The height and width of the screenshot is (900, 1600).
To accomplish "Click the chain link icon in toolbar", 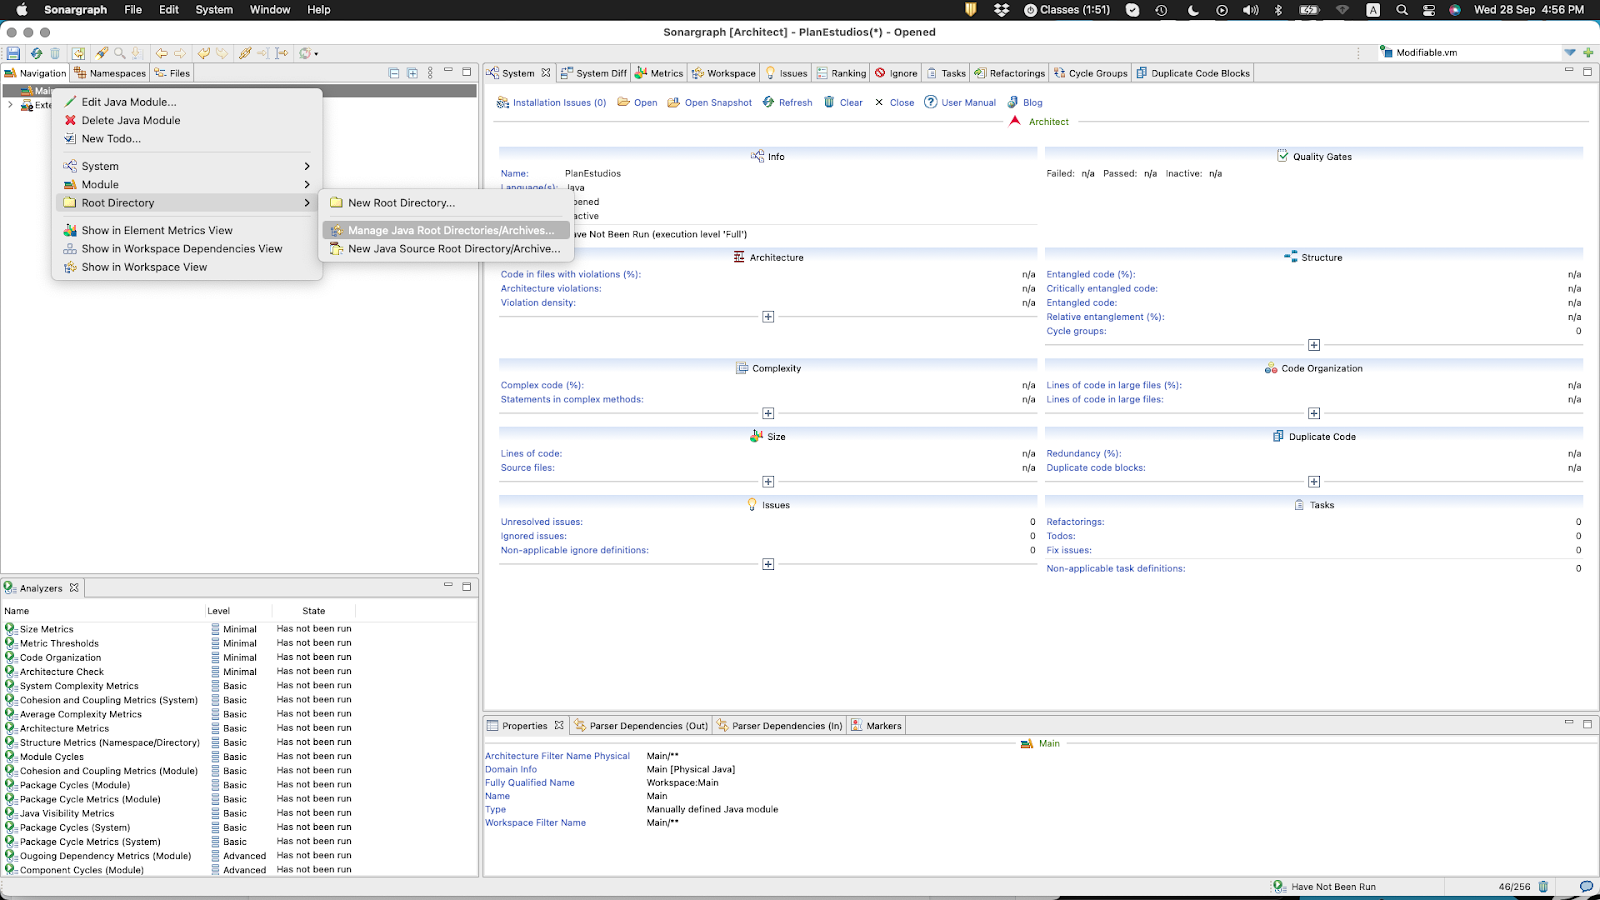I will (x=245, y=53).
